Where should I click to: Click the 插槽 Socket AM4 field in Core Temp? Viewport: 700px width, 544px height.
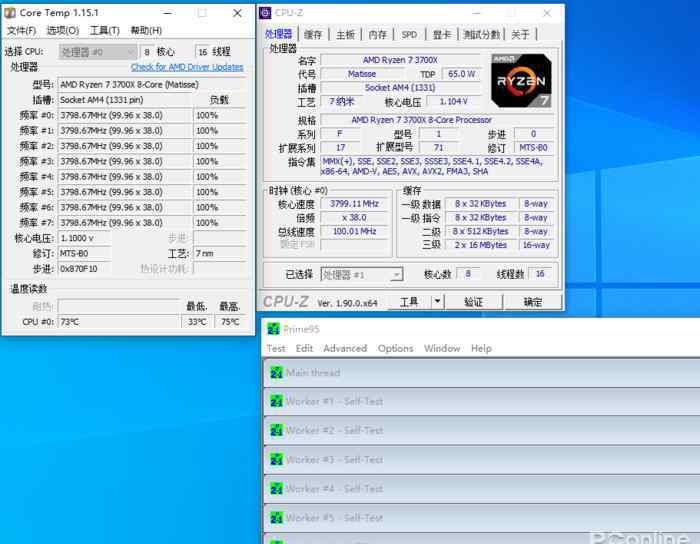[125, 100]
